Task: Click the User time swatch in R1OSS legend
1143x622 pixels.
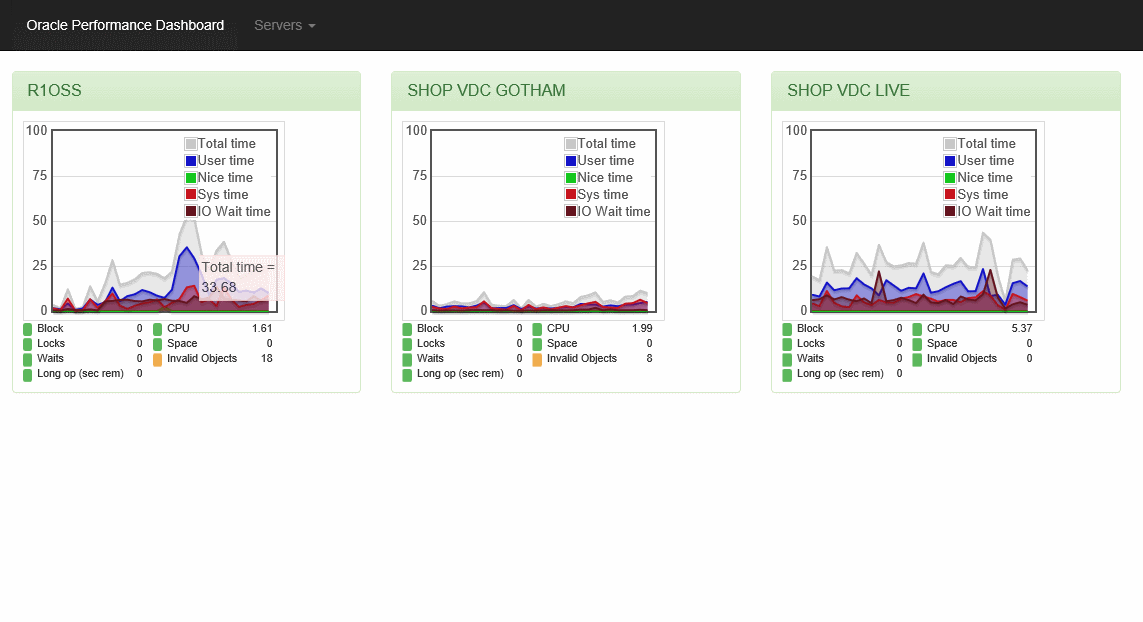Action: 191,160
